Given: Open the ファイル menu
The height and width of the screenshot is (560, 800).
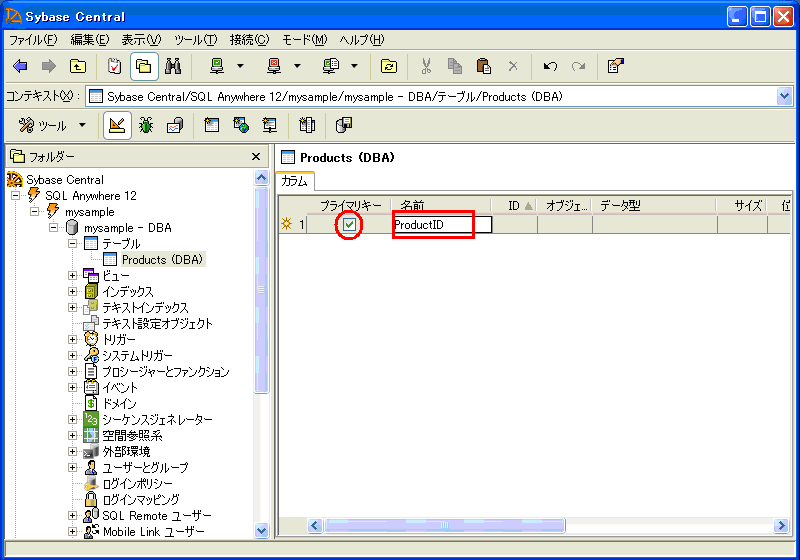Looking at the screenshot, I should [x=33, y=40].
